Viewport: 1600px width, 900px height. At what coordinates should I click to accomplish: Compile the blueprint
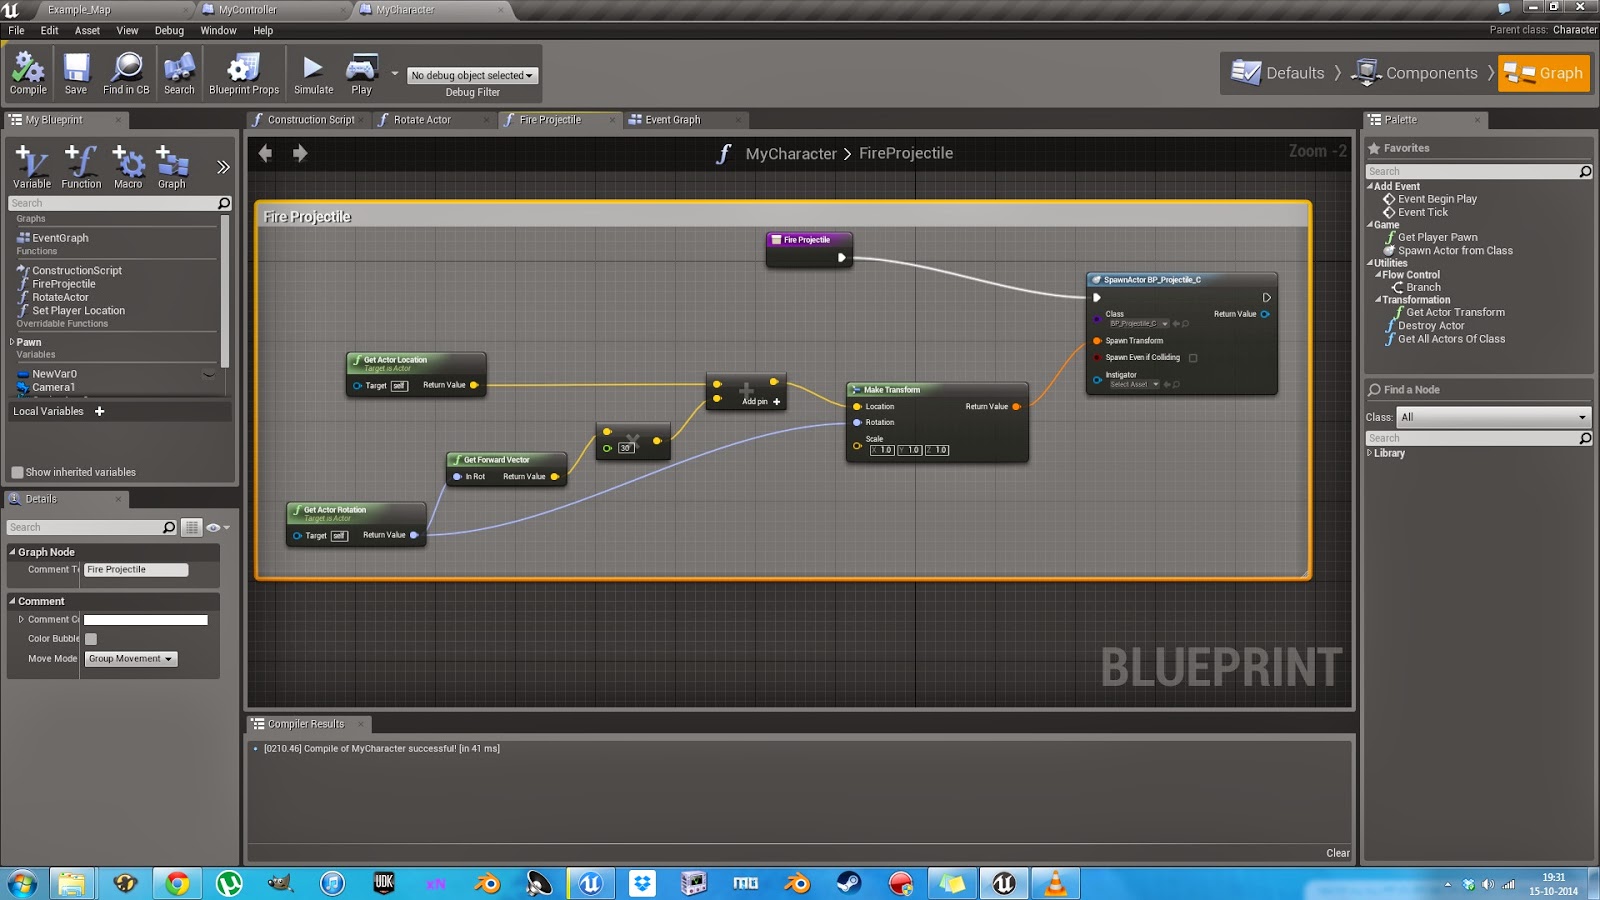pyautogui.click(x=27, y=72)
